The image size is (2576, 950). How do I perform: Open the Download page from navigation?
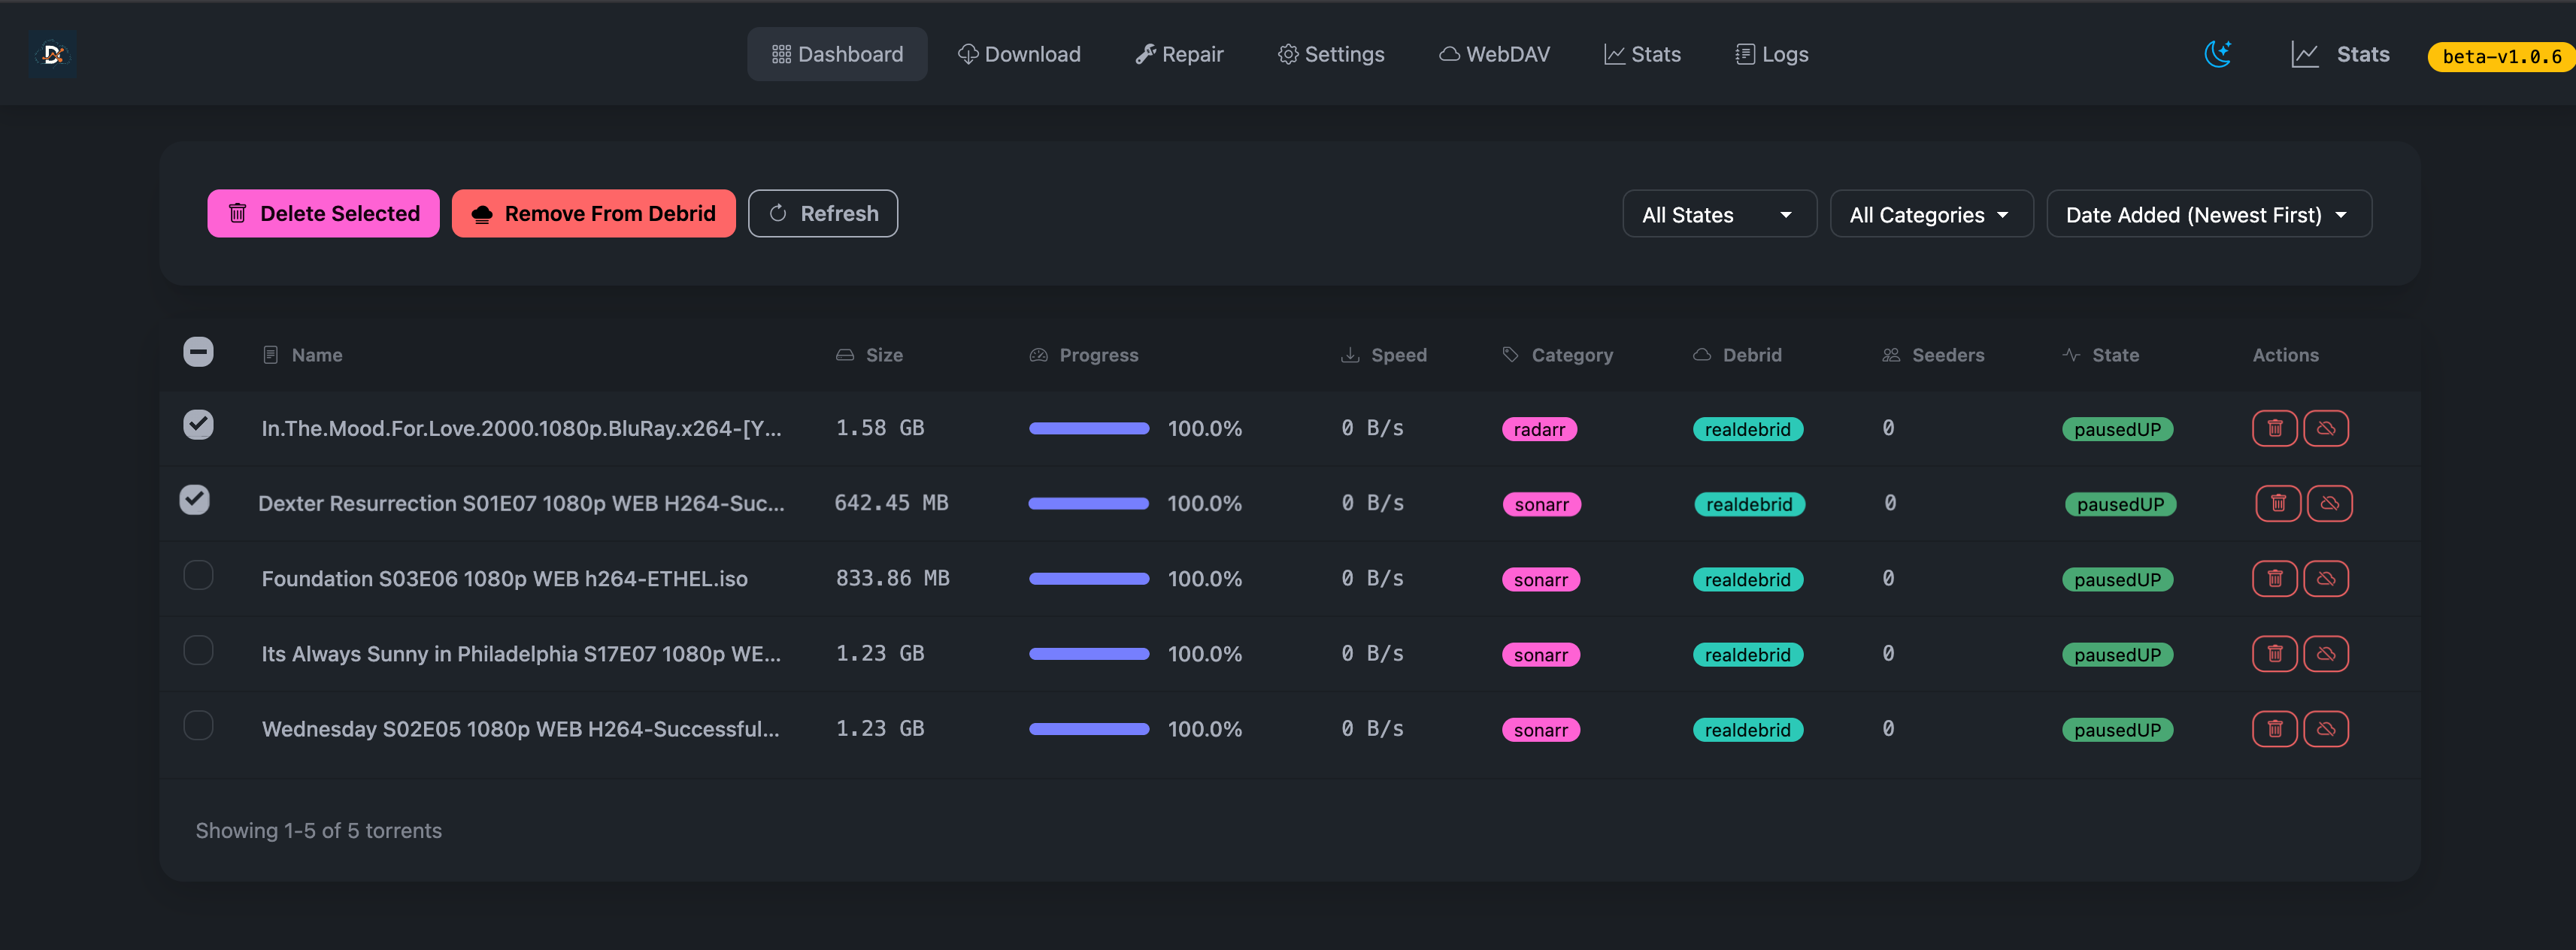[1019, 54]
